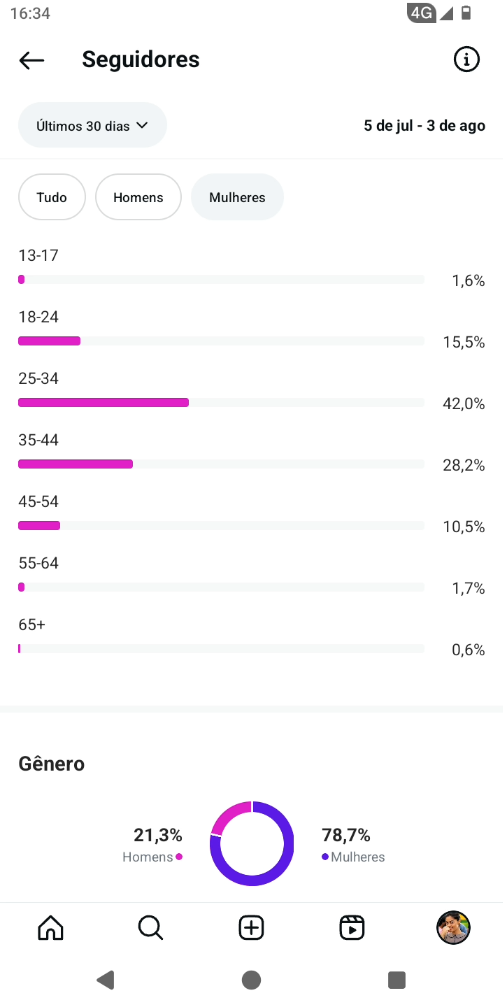Image resolution: width=503 pixels, height=1007 pixels.
Task: Tap the create new post icon
Action: (251, 928)
